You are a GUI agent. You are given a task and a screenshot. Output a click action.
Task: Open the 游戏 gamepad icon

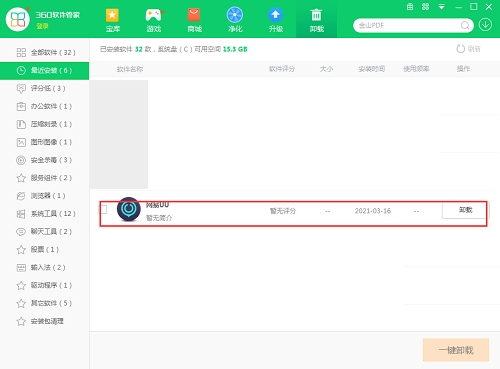click(154, 15)
